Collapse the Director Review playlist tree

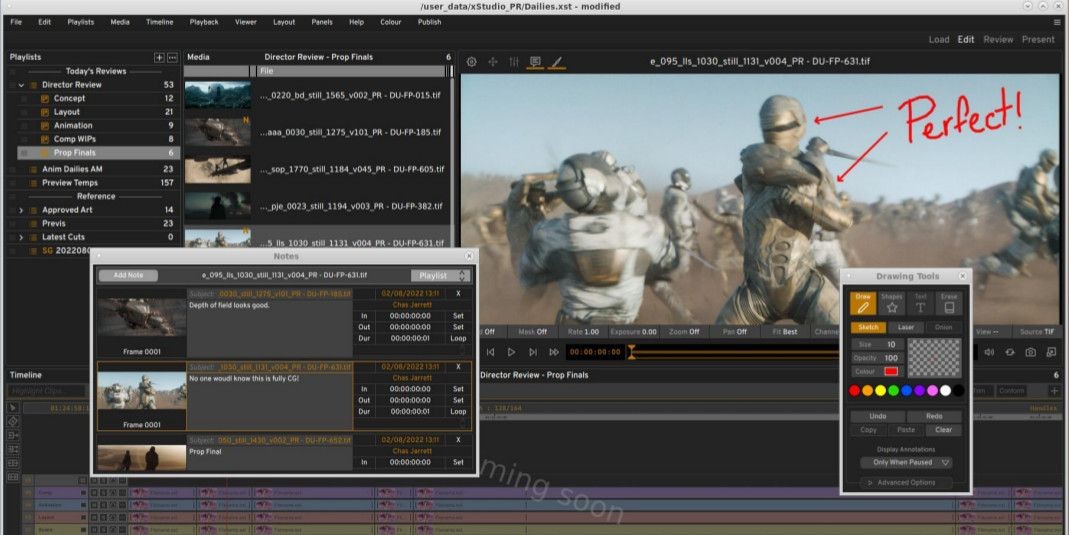22,85
